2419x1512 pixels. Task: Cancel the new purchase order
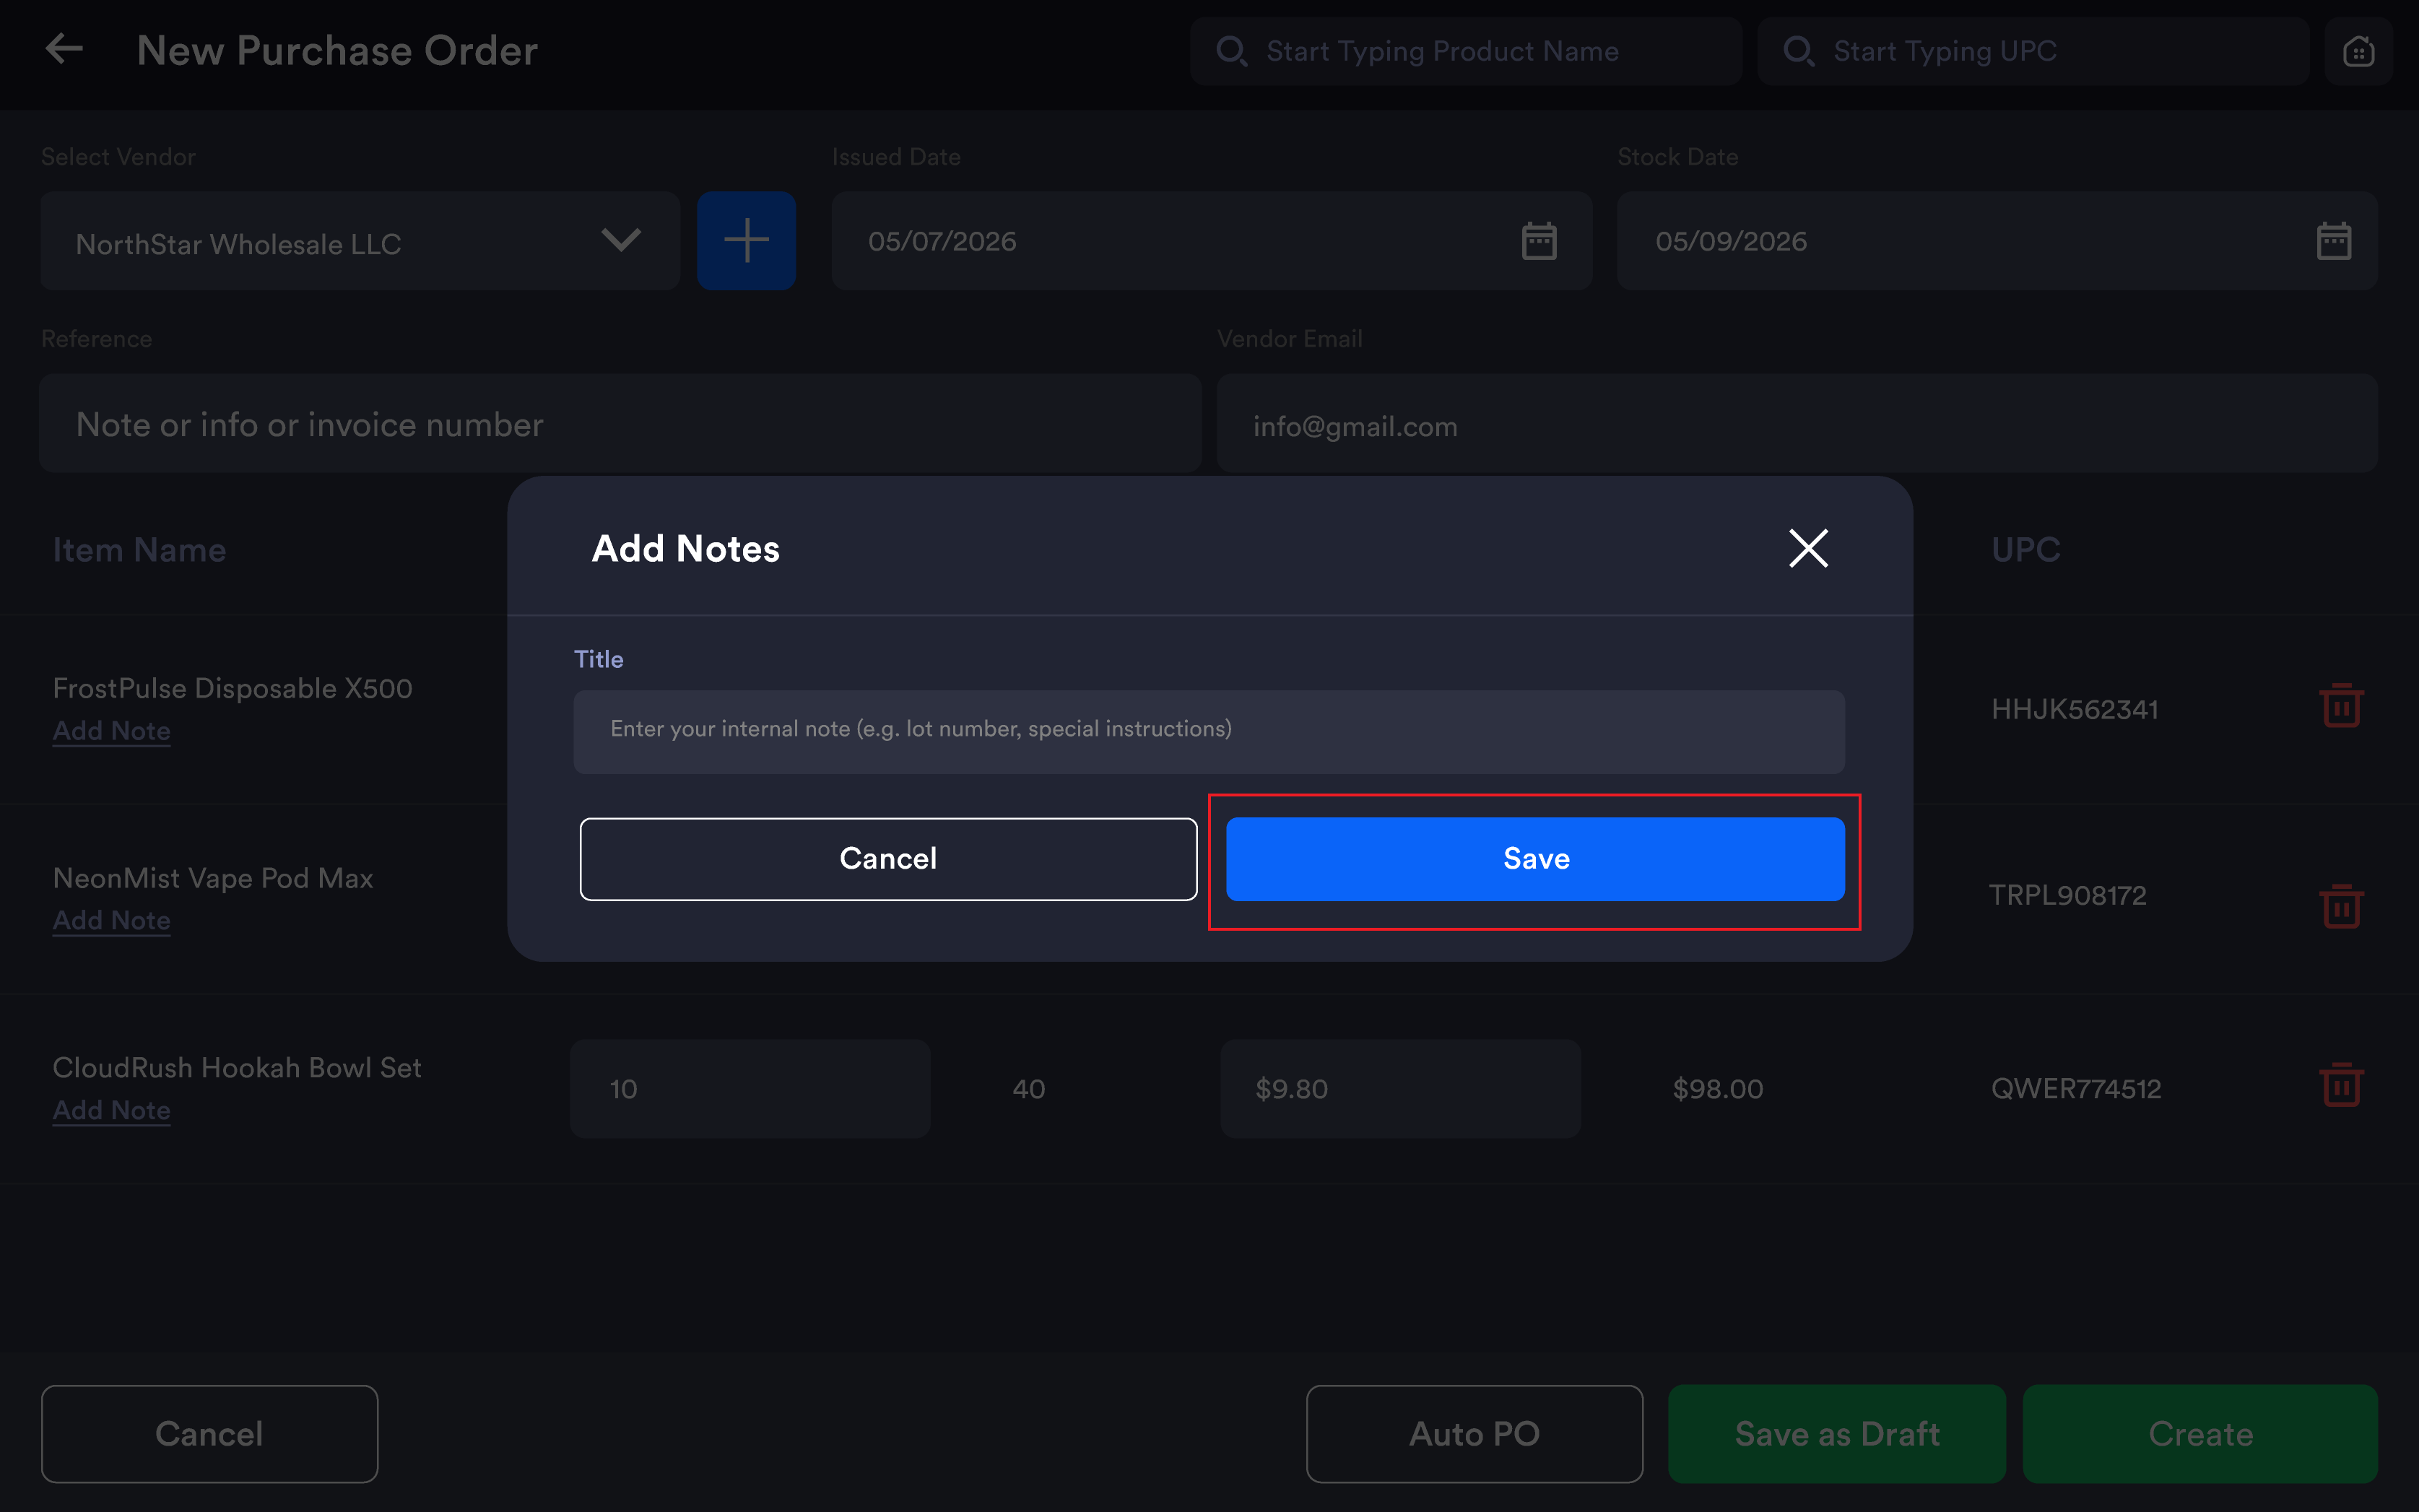point(210,1434)
